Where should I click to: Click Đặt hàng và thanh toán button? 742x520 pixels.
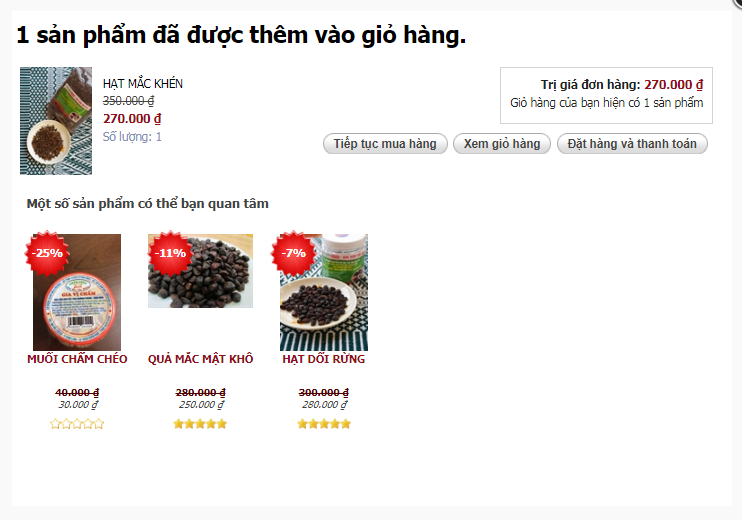(x=632, y=143)
